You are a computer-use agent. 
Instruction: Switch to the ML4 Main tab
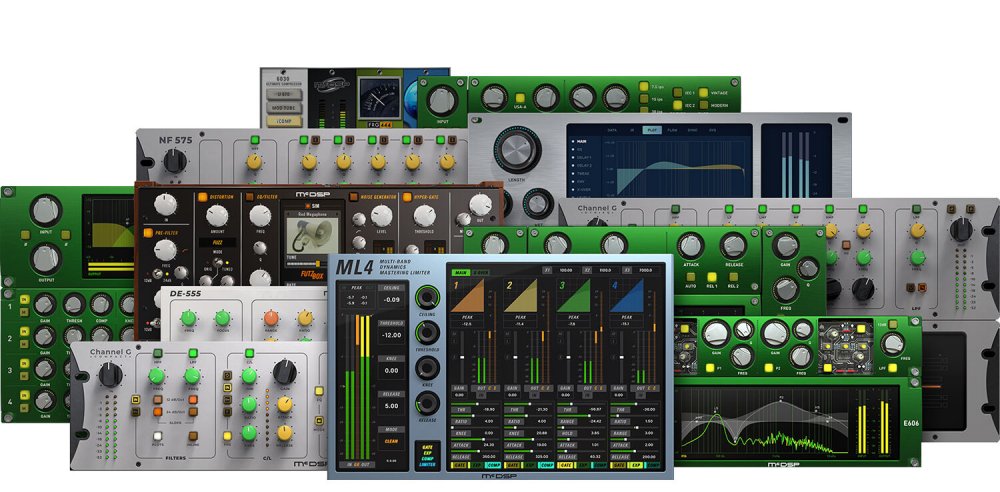coord(461,271)
